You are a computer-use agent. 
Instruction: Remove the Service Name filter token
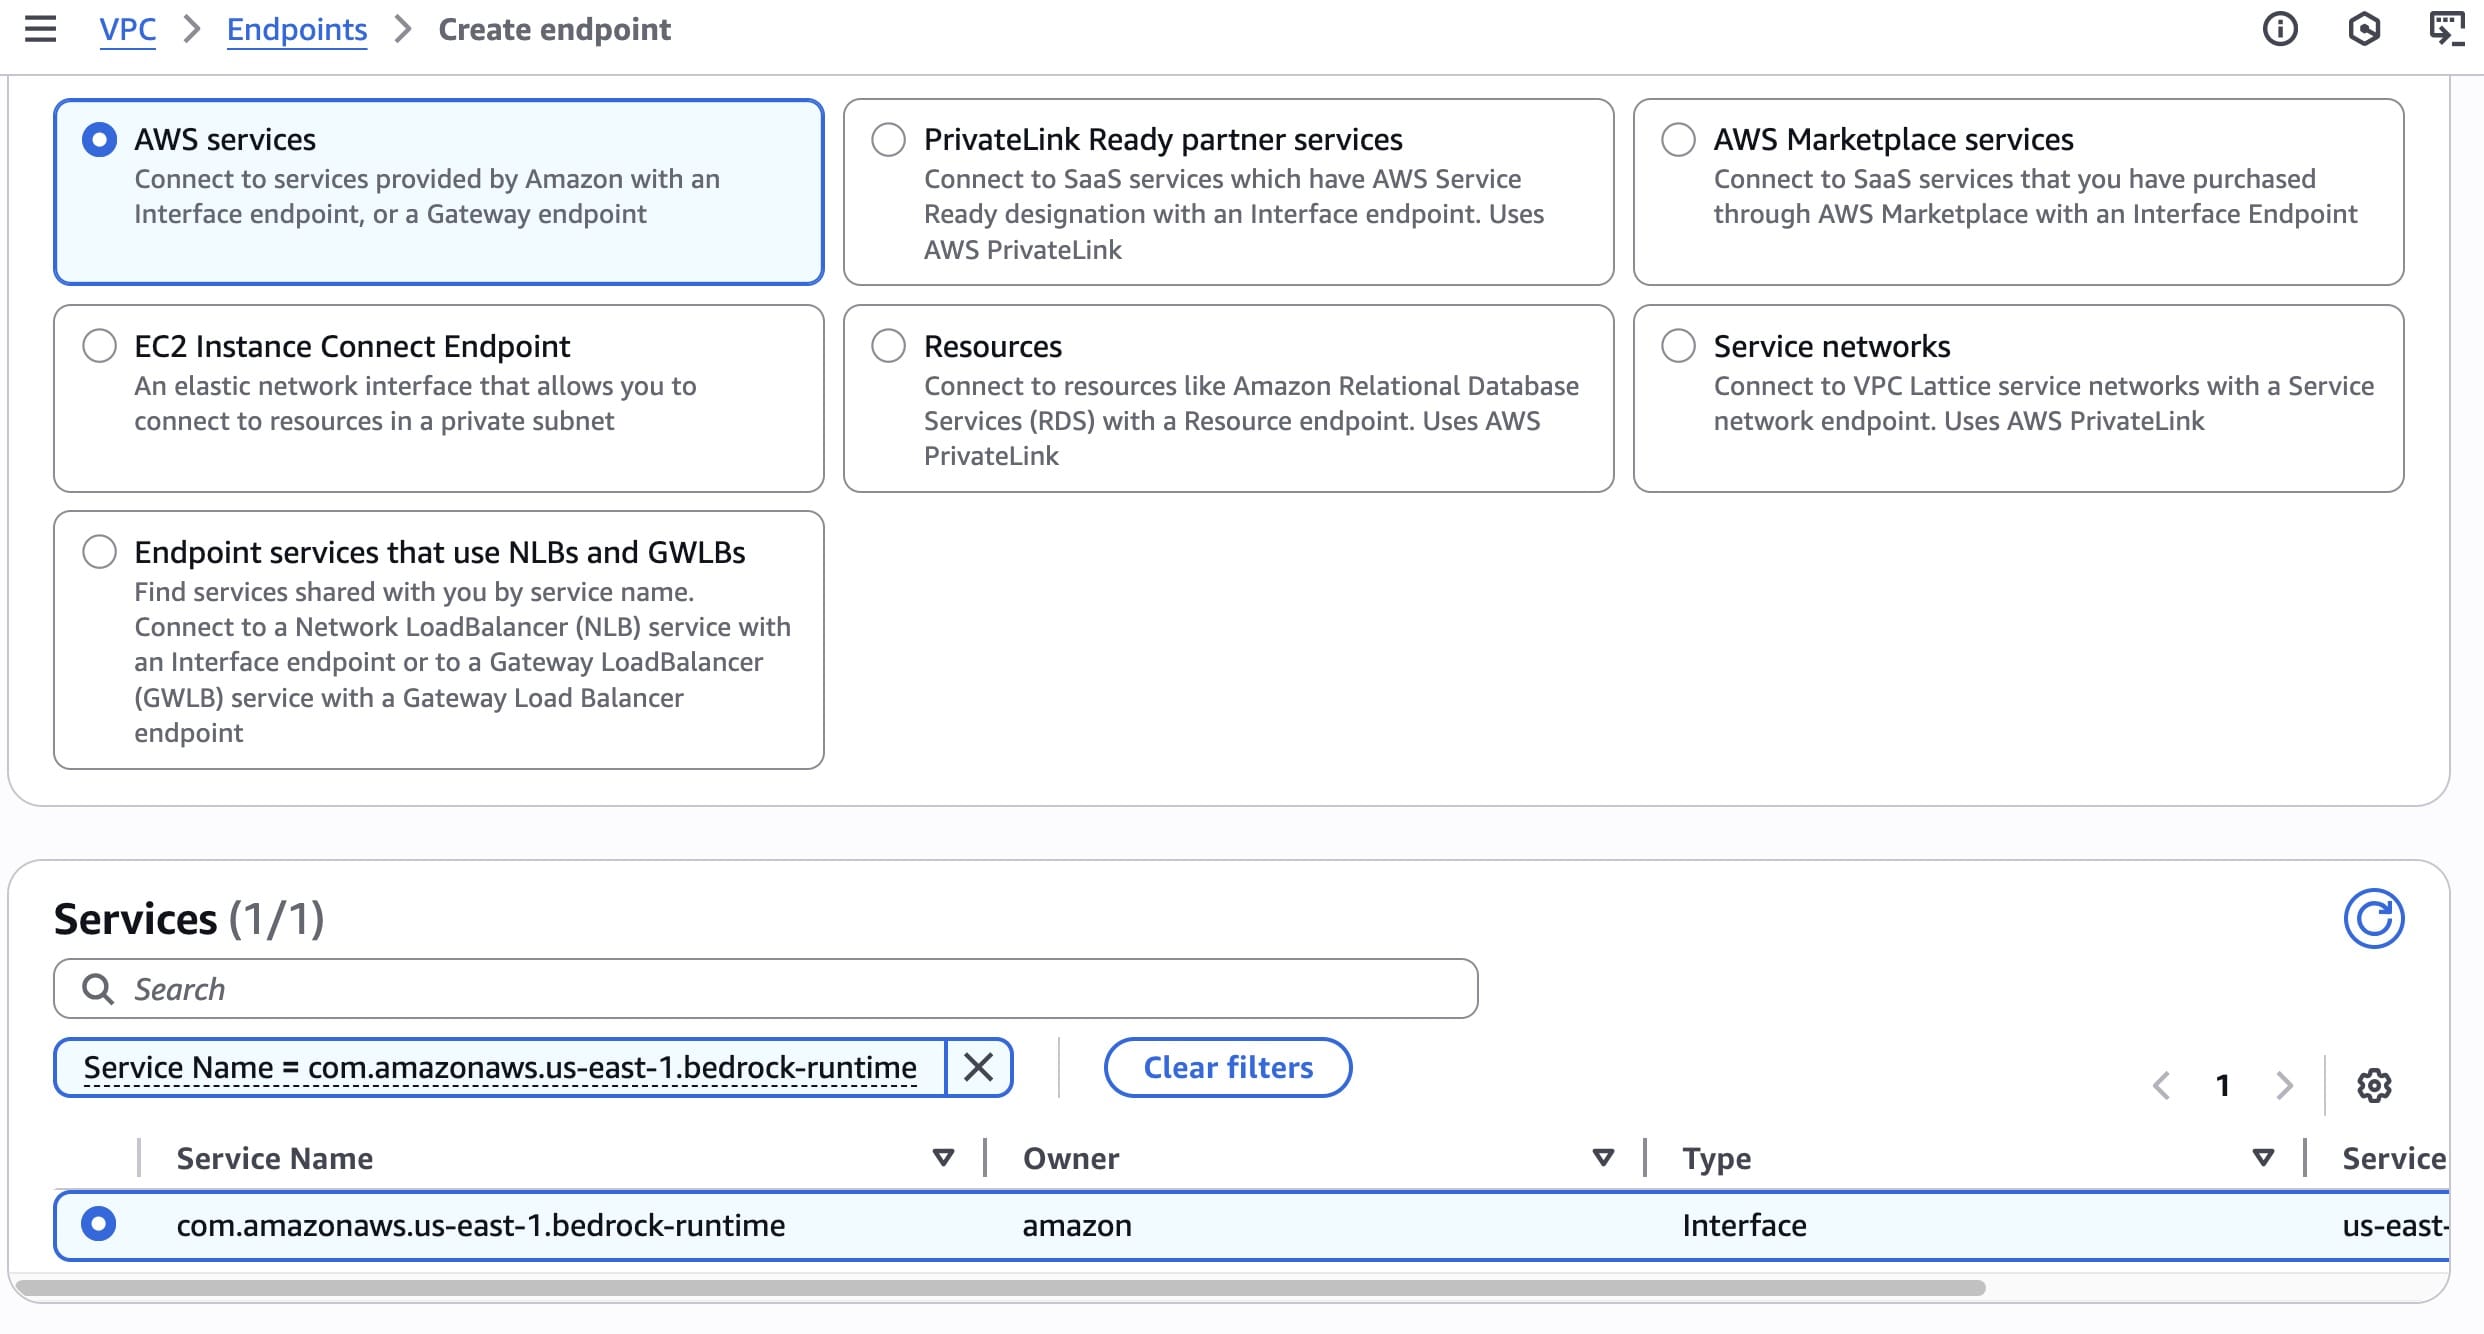978,1067
